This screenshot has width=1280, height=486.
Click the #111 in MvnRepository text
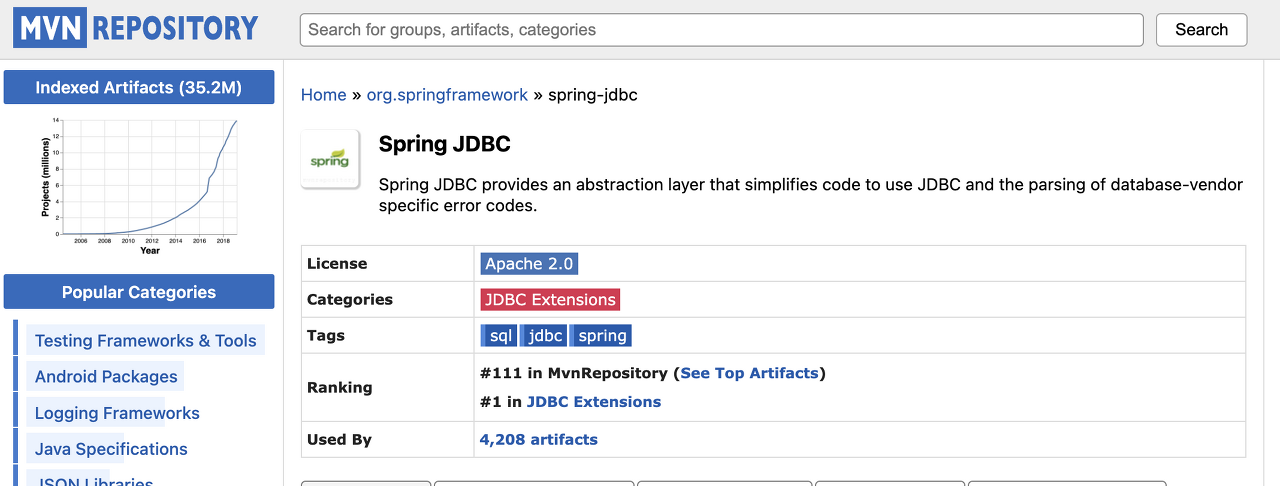click(x=574, y=373)
